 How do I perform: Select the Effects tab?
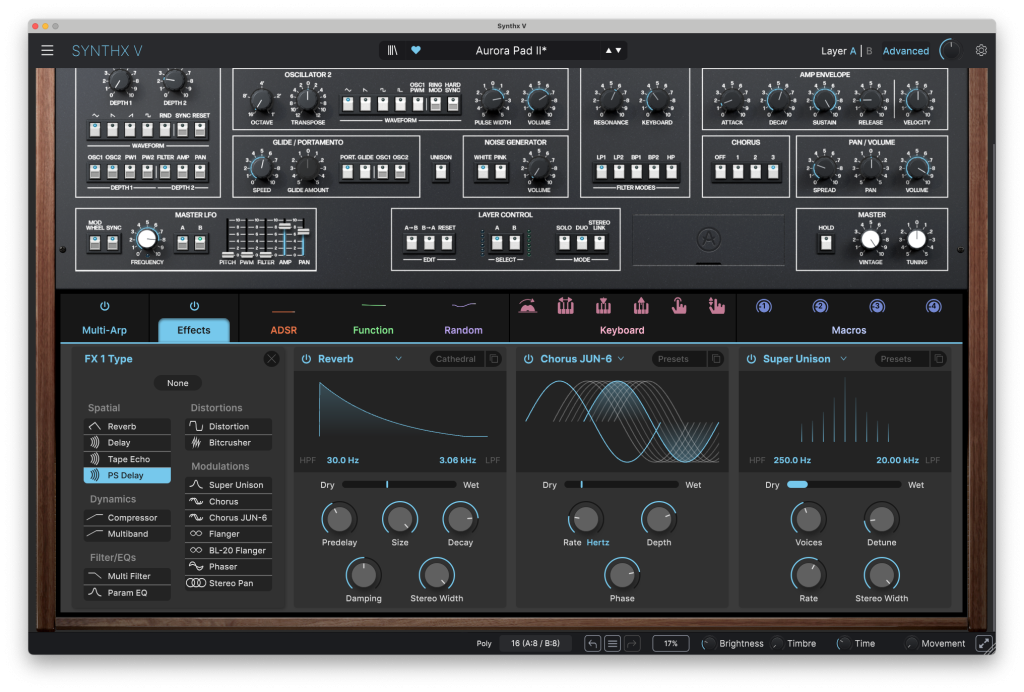tap(194, 330)
